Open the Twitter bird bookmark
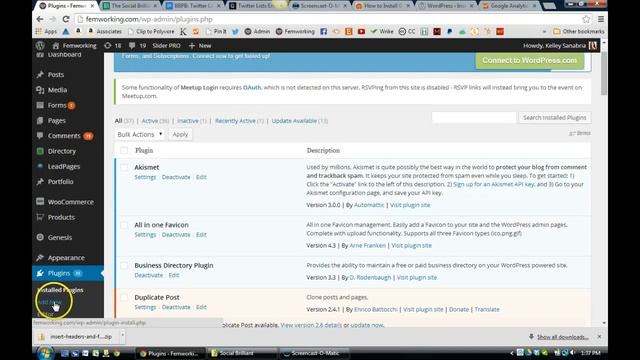Viewport: 640px width, 360px height. click(235, 31)
